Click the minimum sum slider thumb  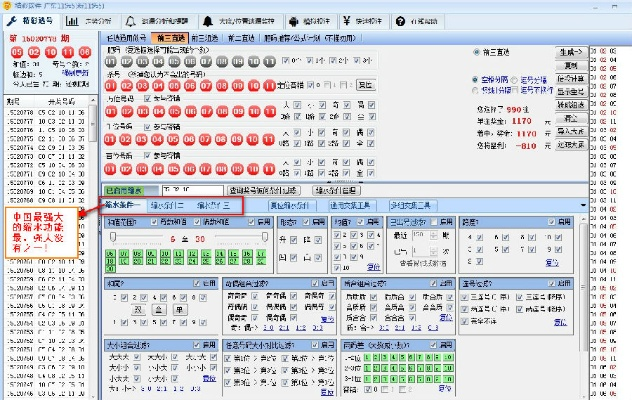113,237
